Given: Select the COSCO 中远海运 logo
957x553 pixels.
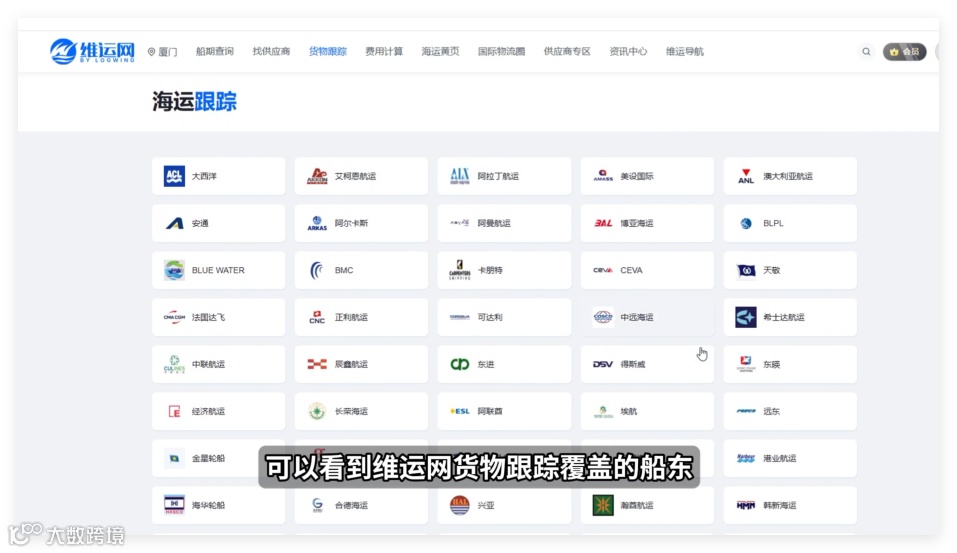Looking at the screenshot, I should (x=603, y=317).
